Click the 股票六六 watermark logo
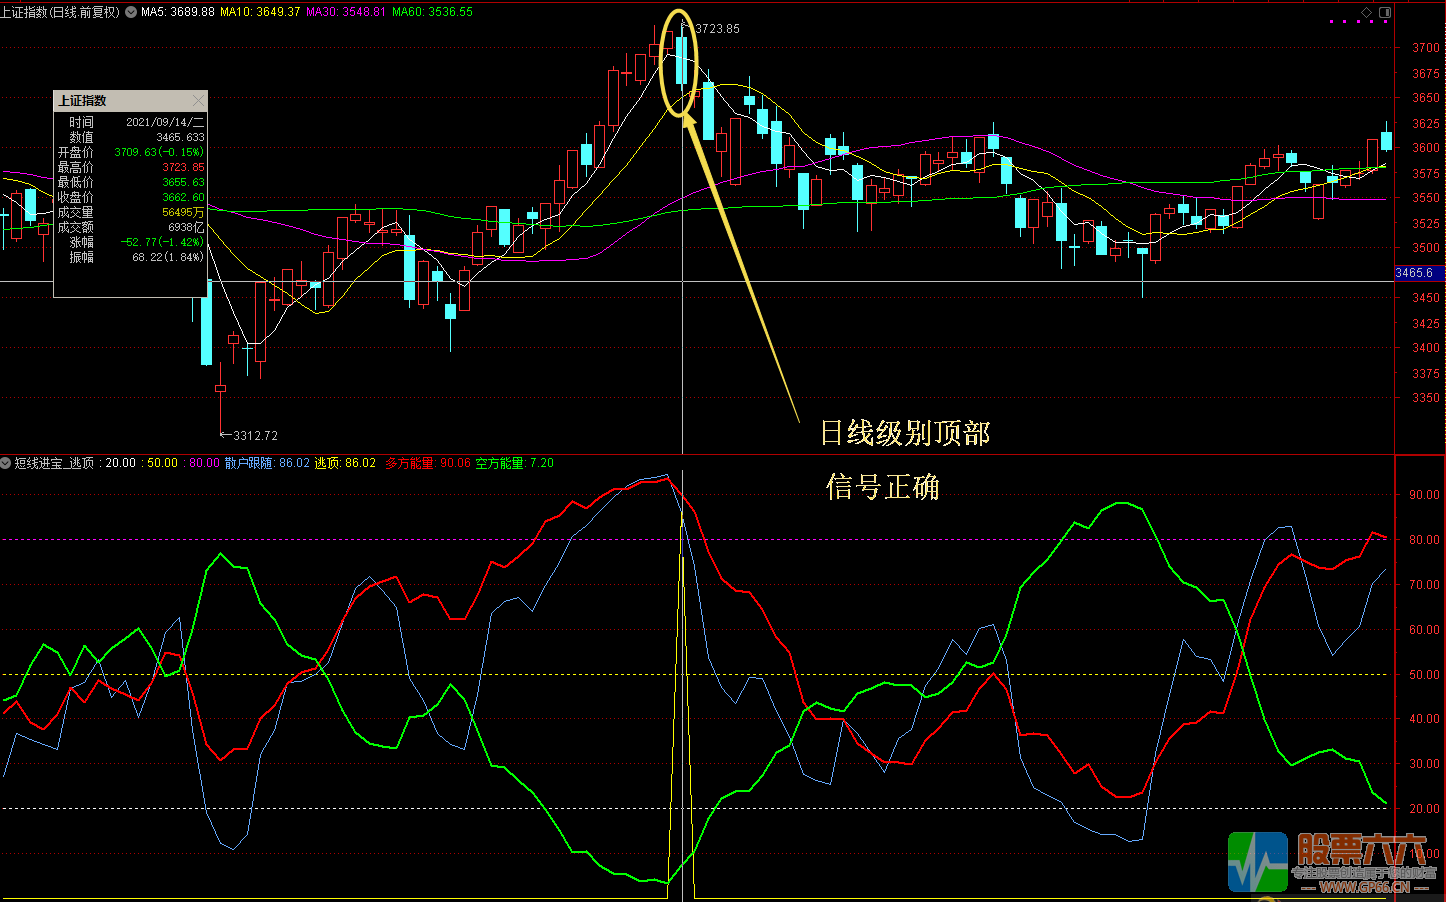 pos(1328,862)
